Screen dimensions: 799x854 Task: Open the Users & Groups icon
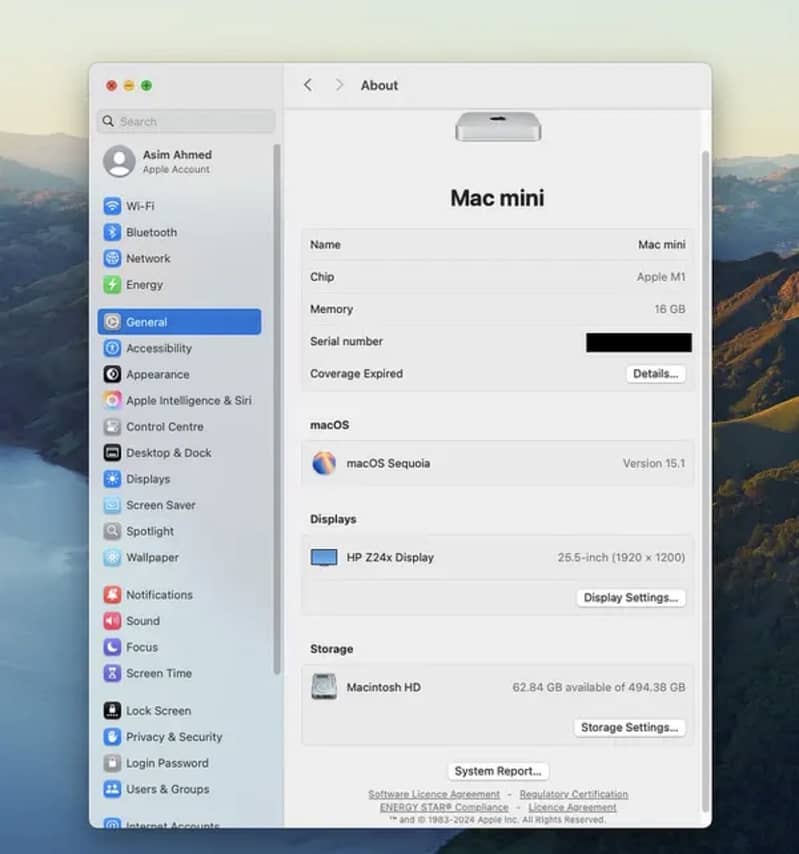(112, 789)
